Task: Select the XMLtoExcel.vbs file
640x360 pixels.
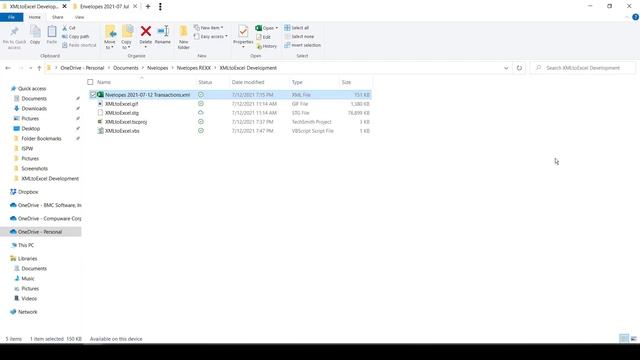Action: click(122, 131)
